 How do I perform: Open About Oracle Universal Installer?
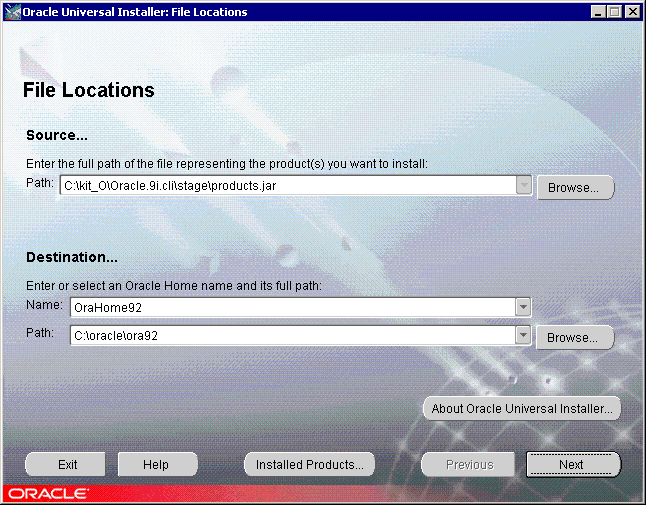tap(522, 408)
